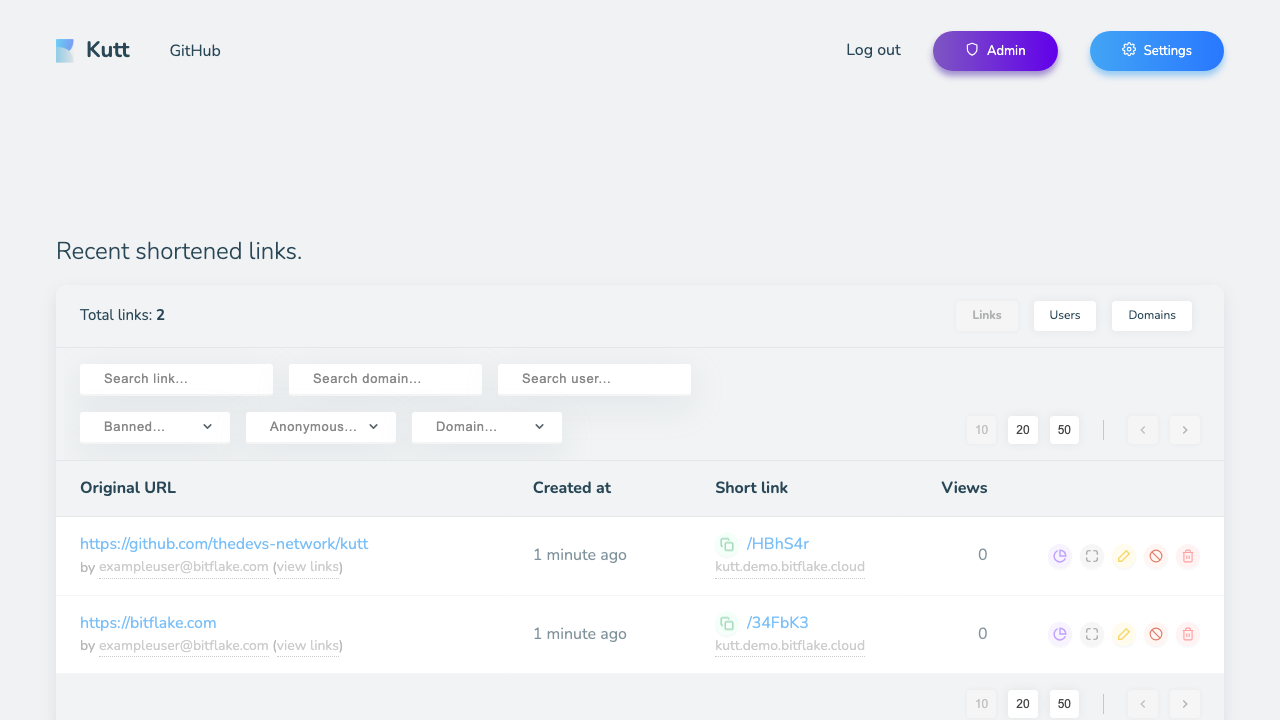Open the Domain filter dropdown
The width and height of the screenshot is (1280, 720).
[x=487, y=427]
